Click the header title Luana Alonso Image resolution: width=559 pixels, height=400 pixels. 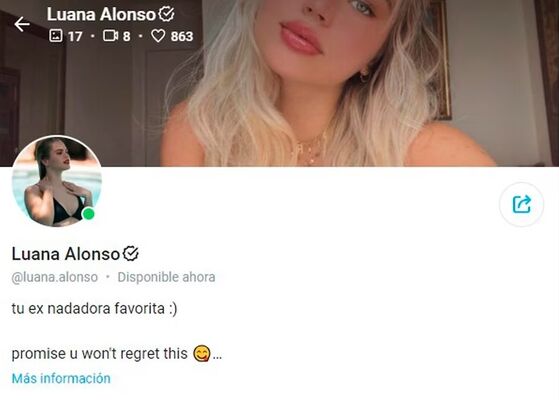(101, 15)
